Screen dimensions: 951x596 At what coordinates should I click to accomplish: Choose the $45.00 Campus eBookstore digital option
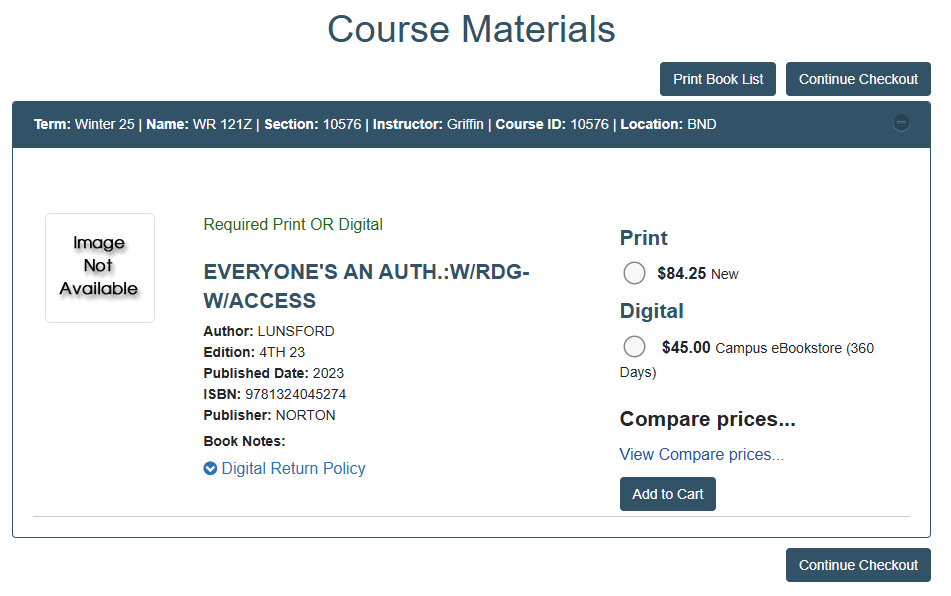pos(634,346)
